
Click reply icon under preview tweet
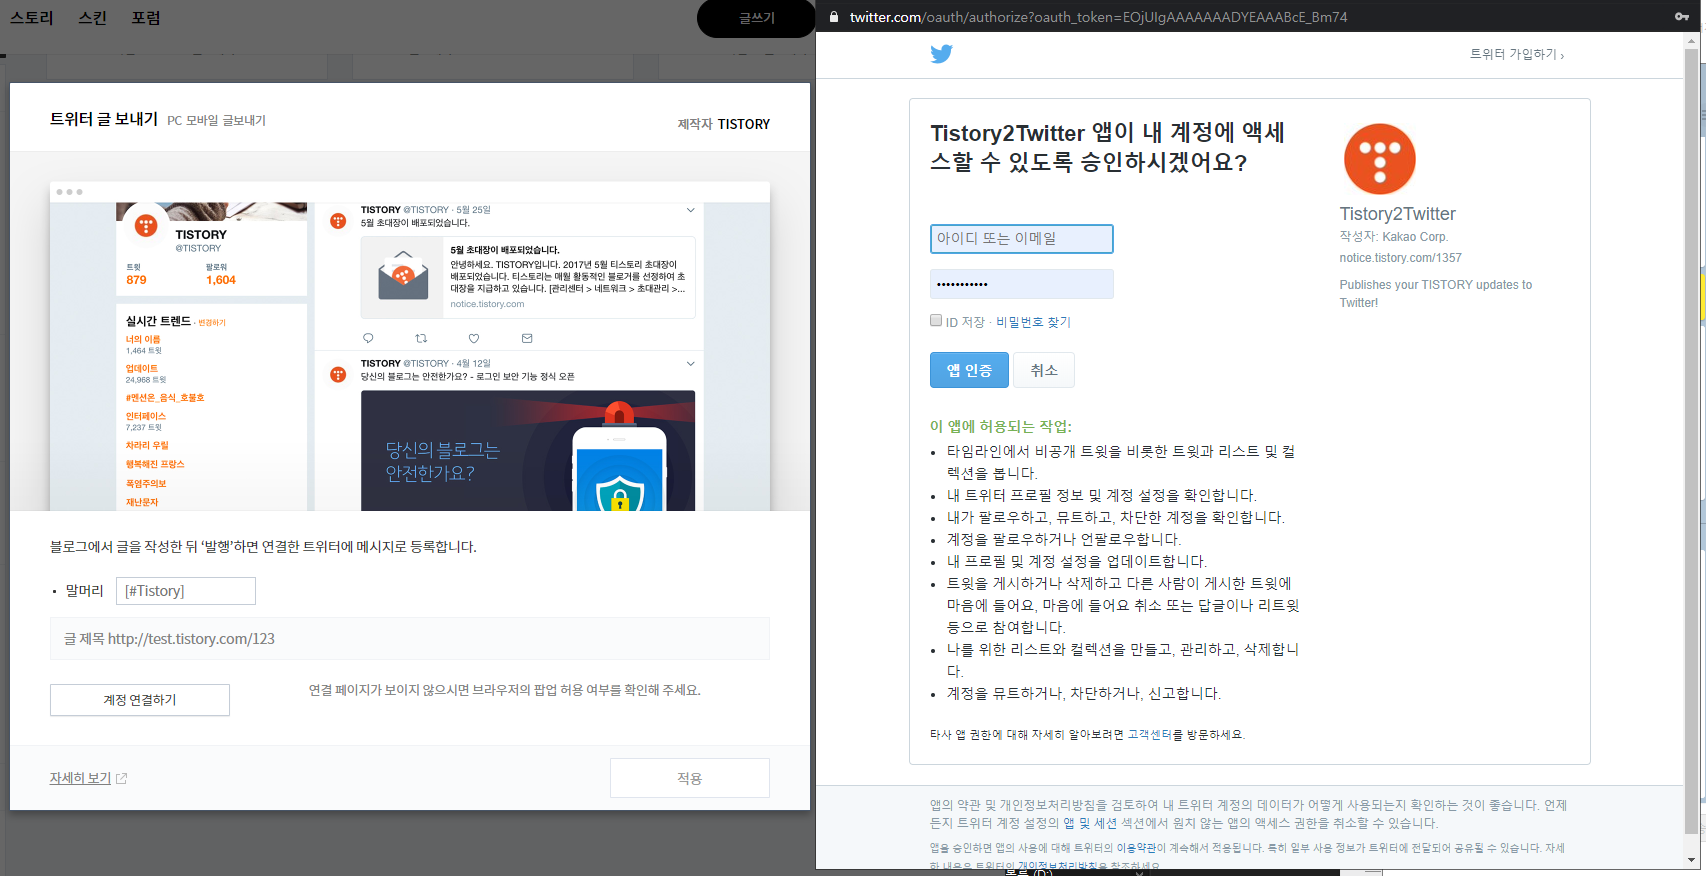click(x=368, y=338)
